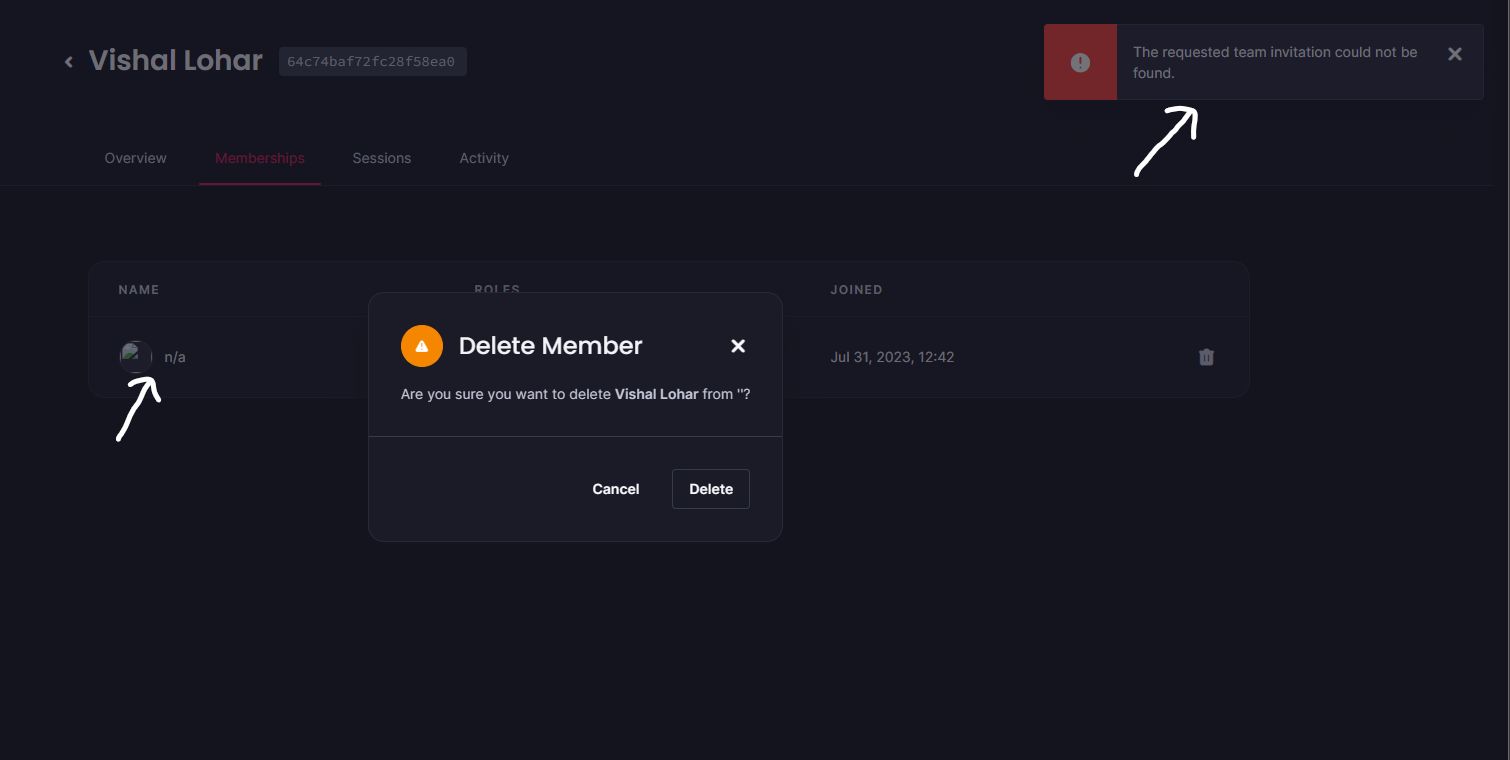The height and width of the screenshot is (760, 1510).
Task: Click the alert icon on the error notification
Action: tap(1080, 61)
